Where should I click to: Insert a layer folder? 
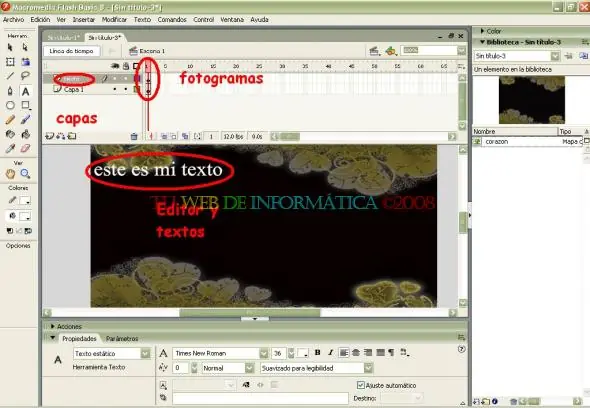point(72,136)
